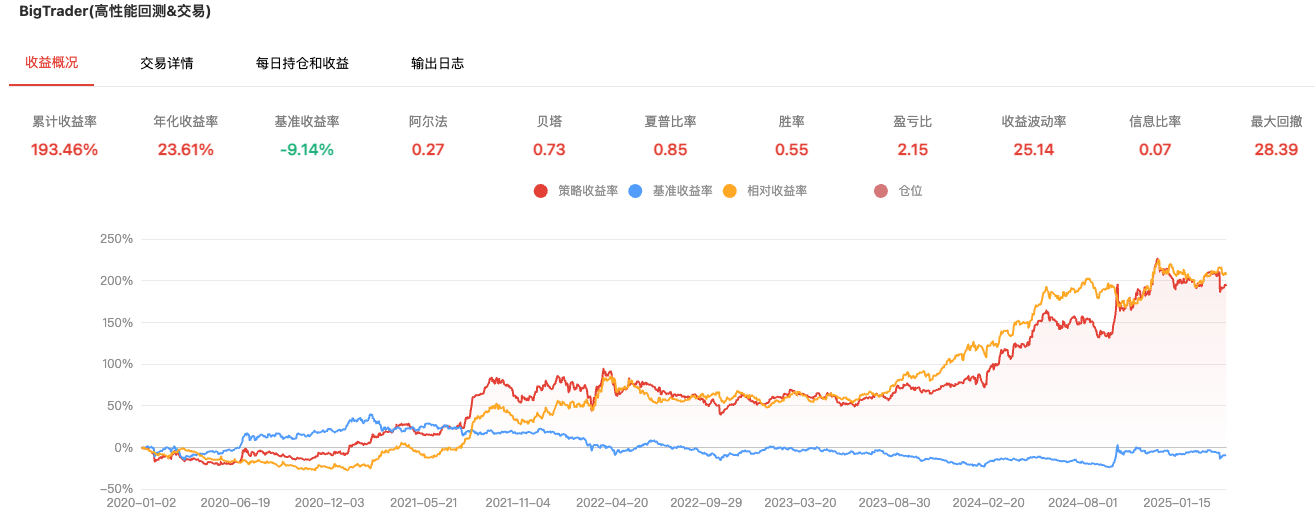Click the green -9.14% benchmark return value
This screenshot has height=519, width=1315.
point(307,150)
